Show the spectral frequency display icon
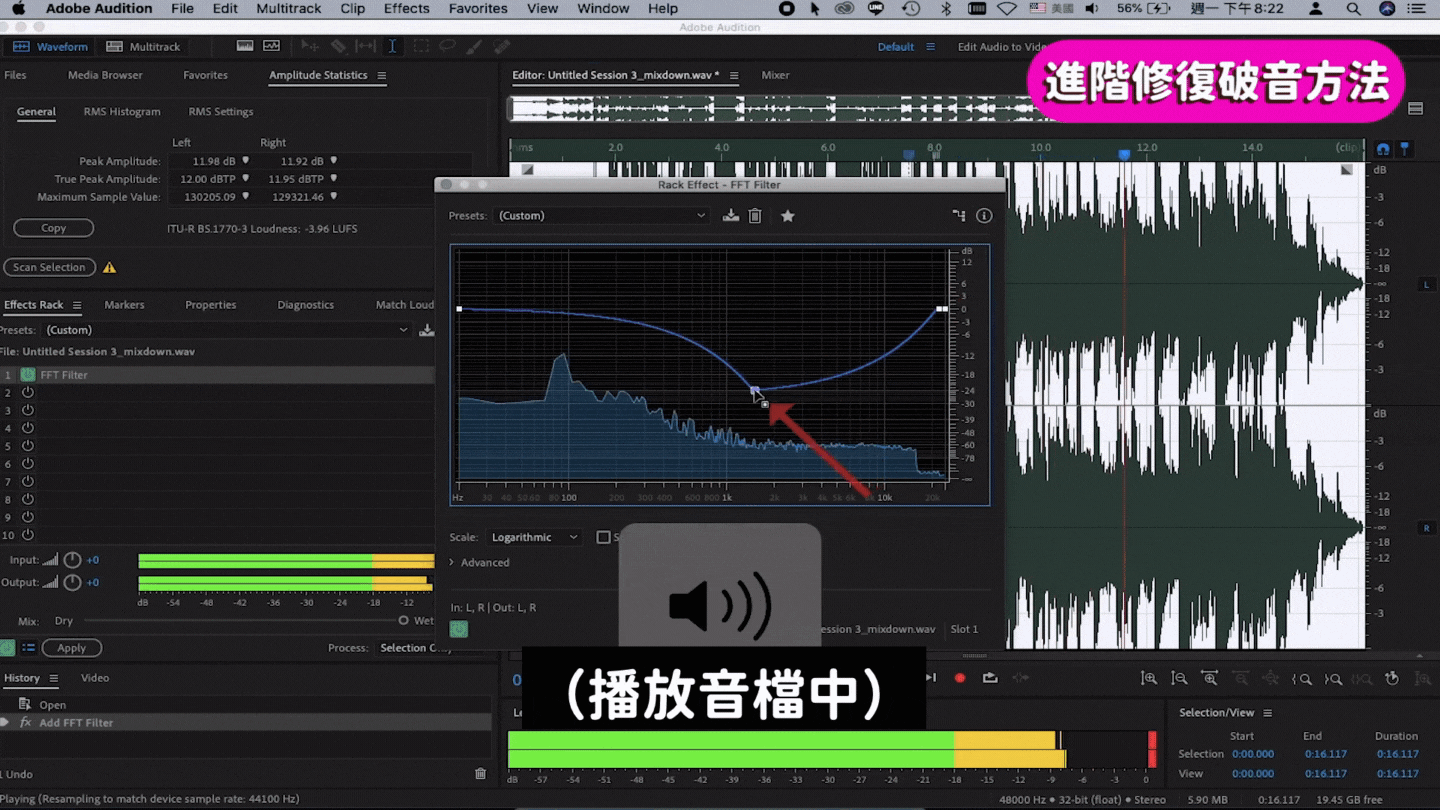Screen dimensions: 1440x810 tap(245, 46)
